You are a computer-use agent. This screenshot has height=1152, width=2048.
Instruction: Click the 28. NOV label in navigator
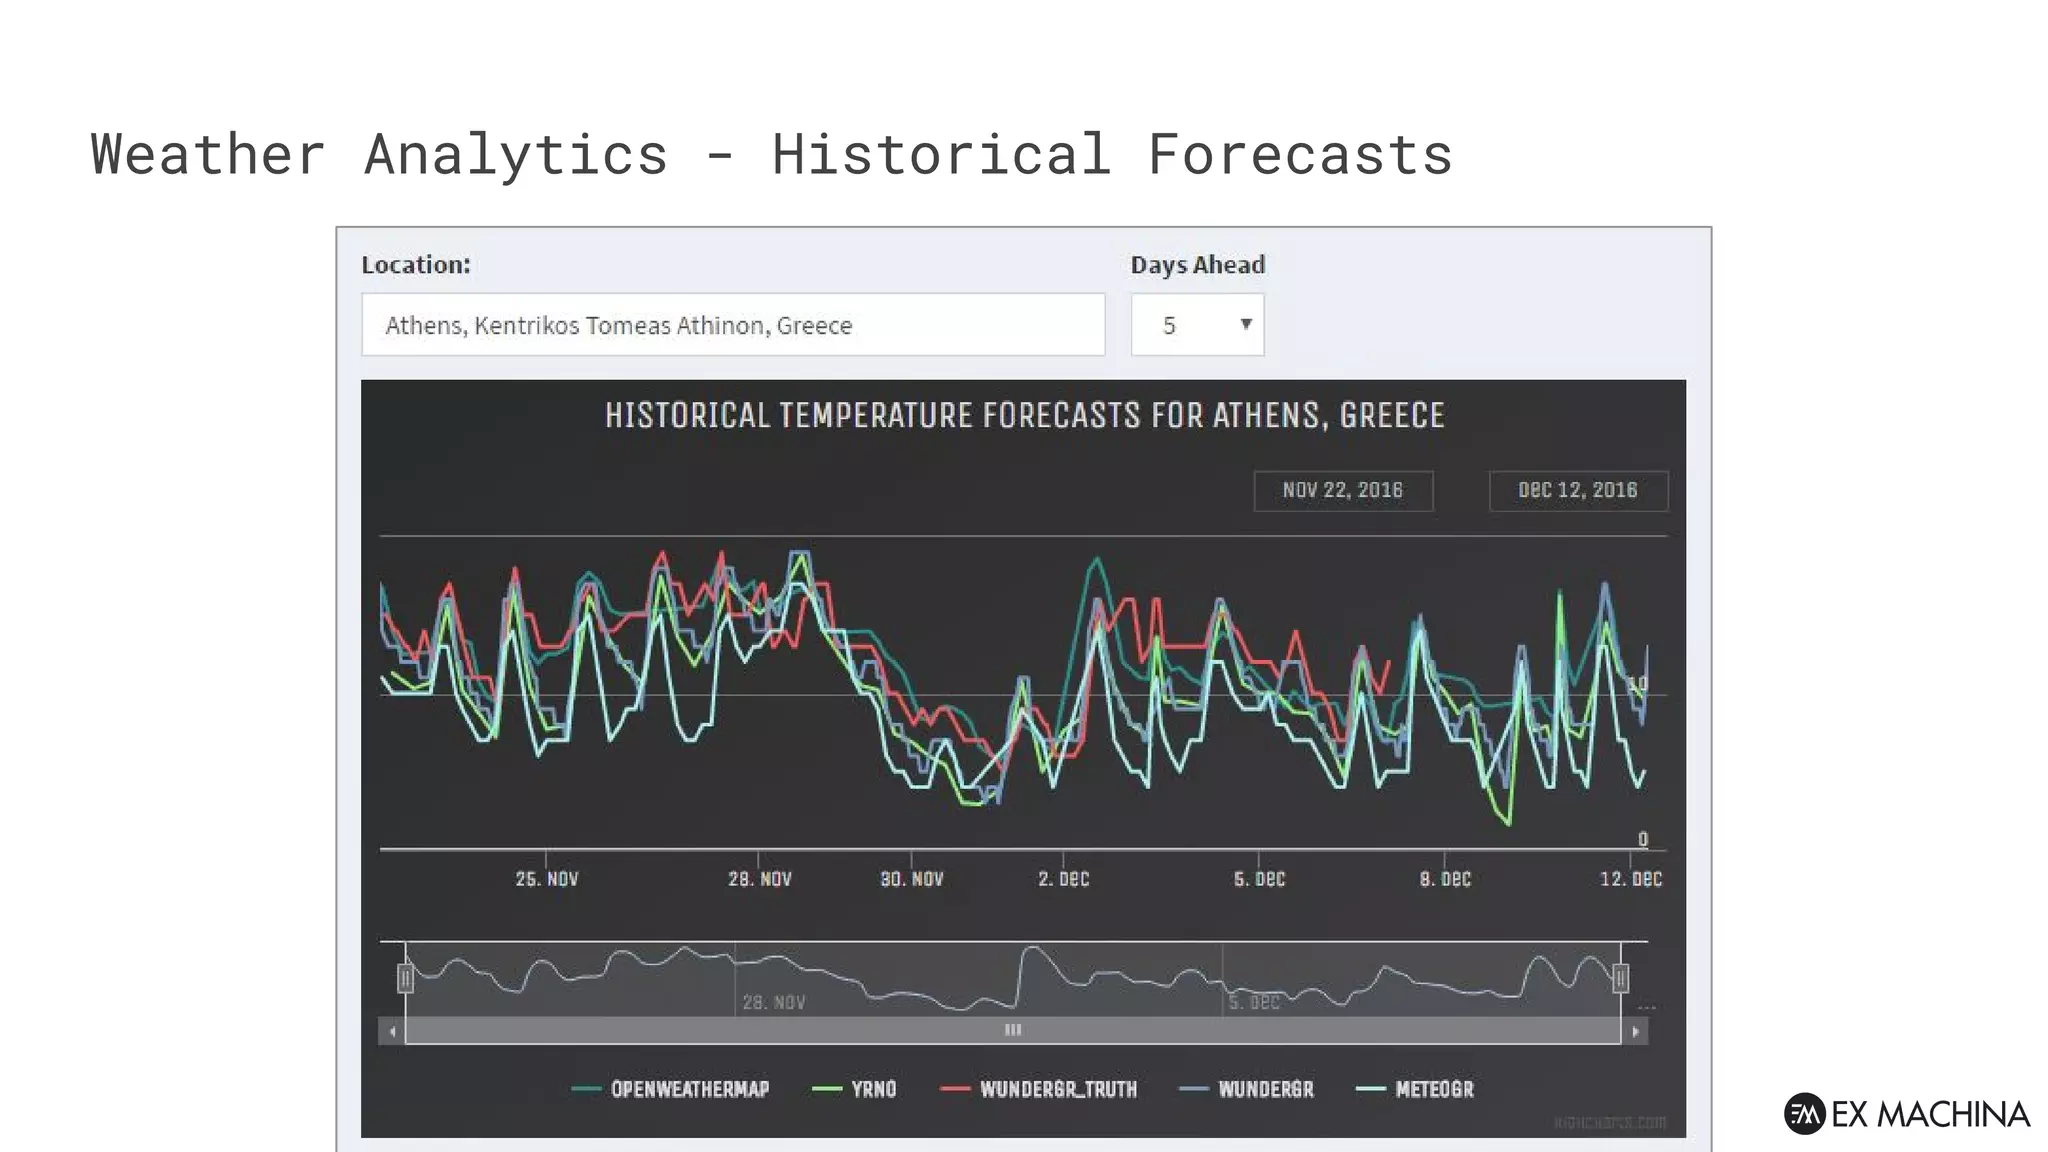click(x=774, y=1002)
